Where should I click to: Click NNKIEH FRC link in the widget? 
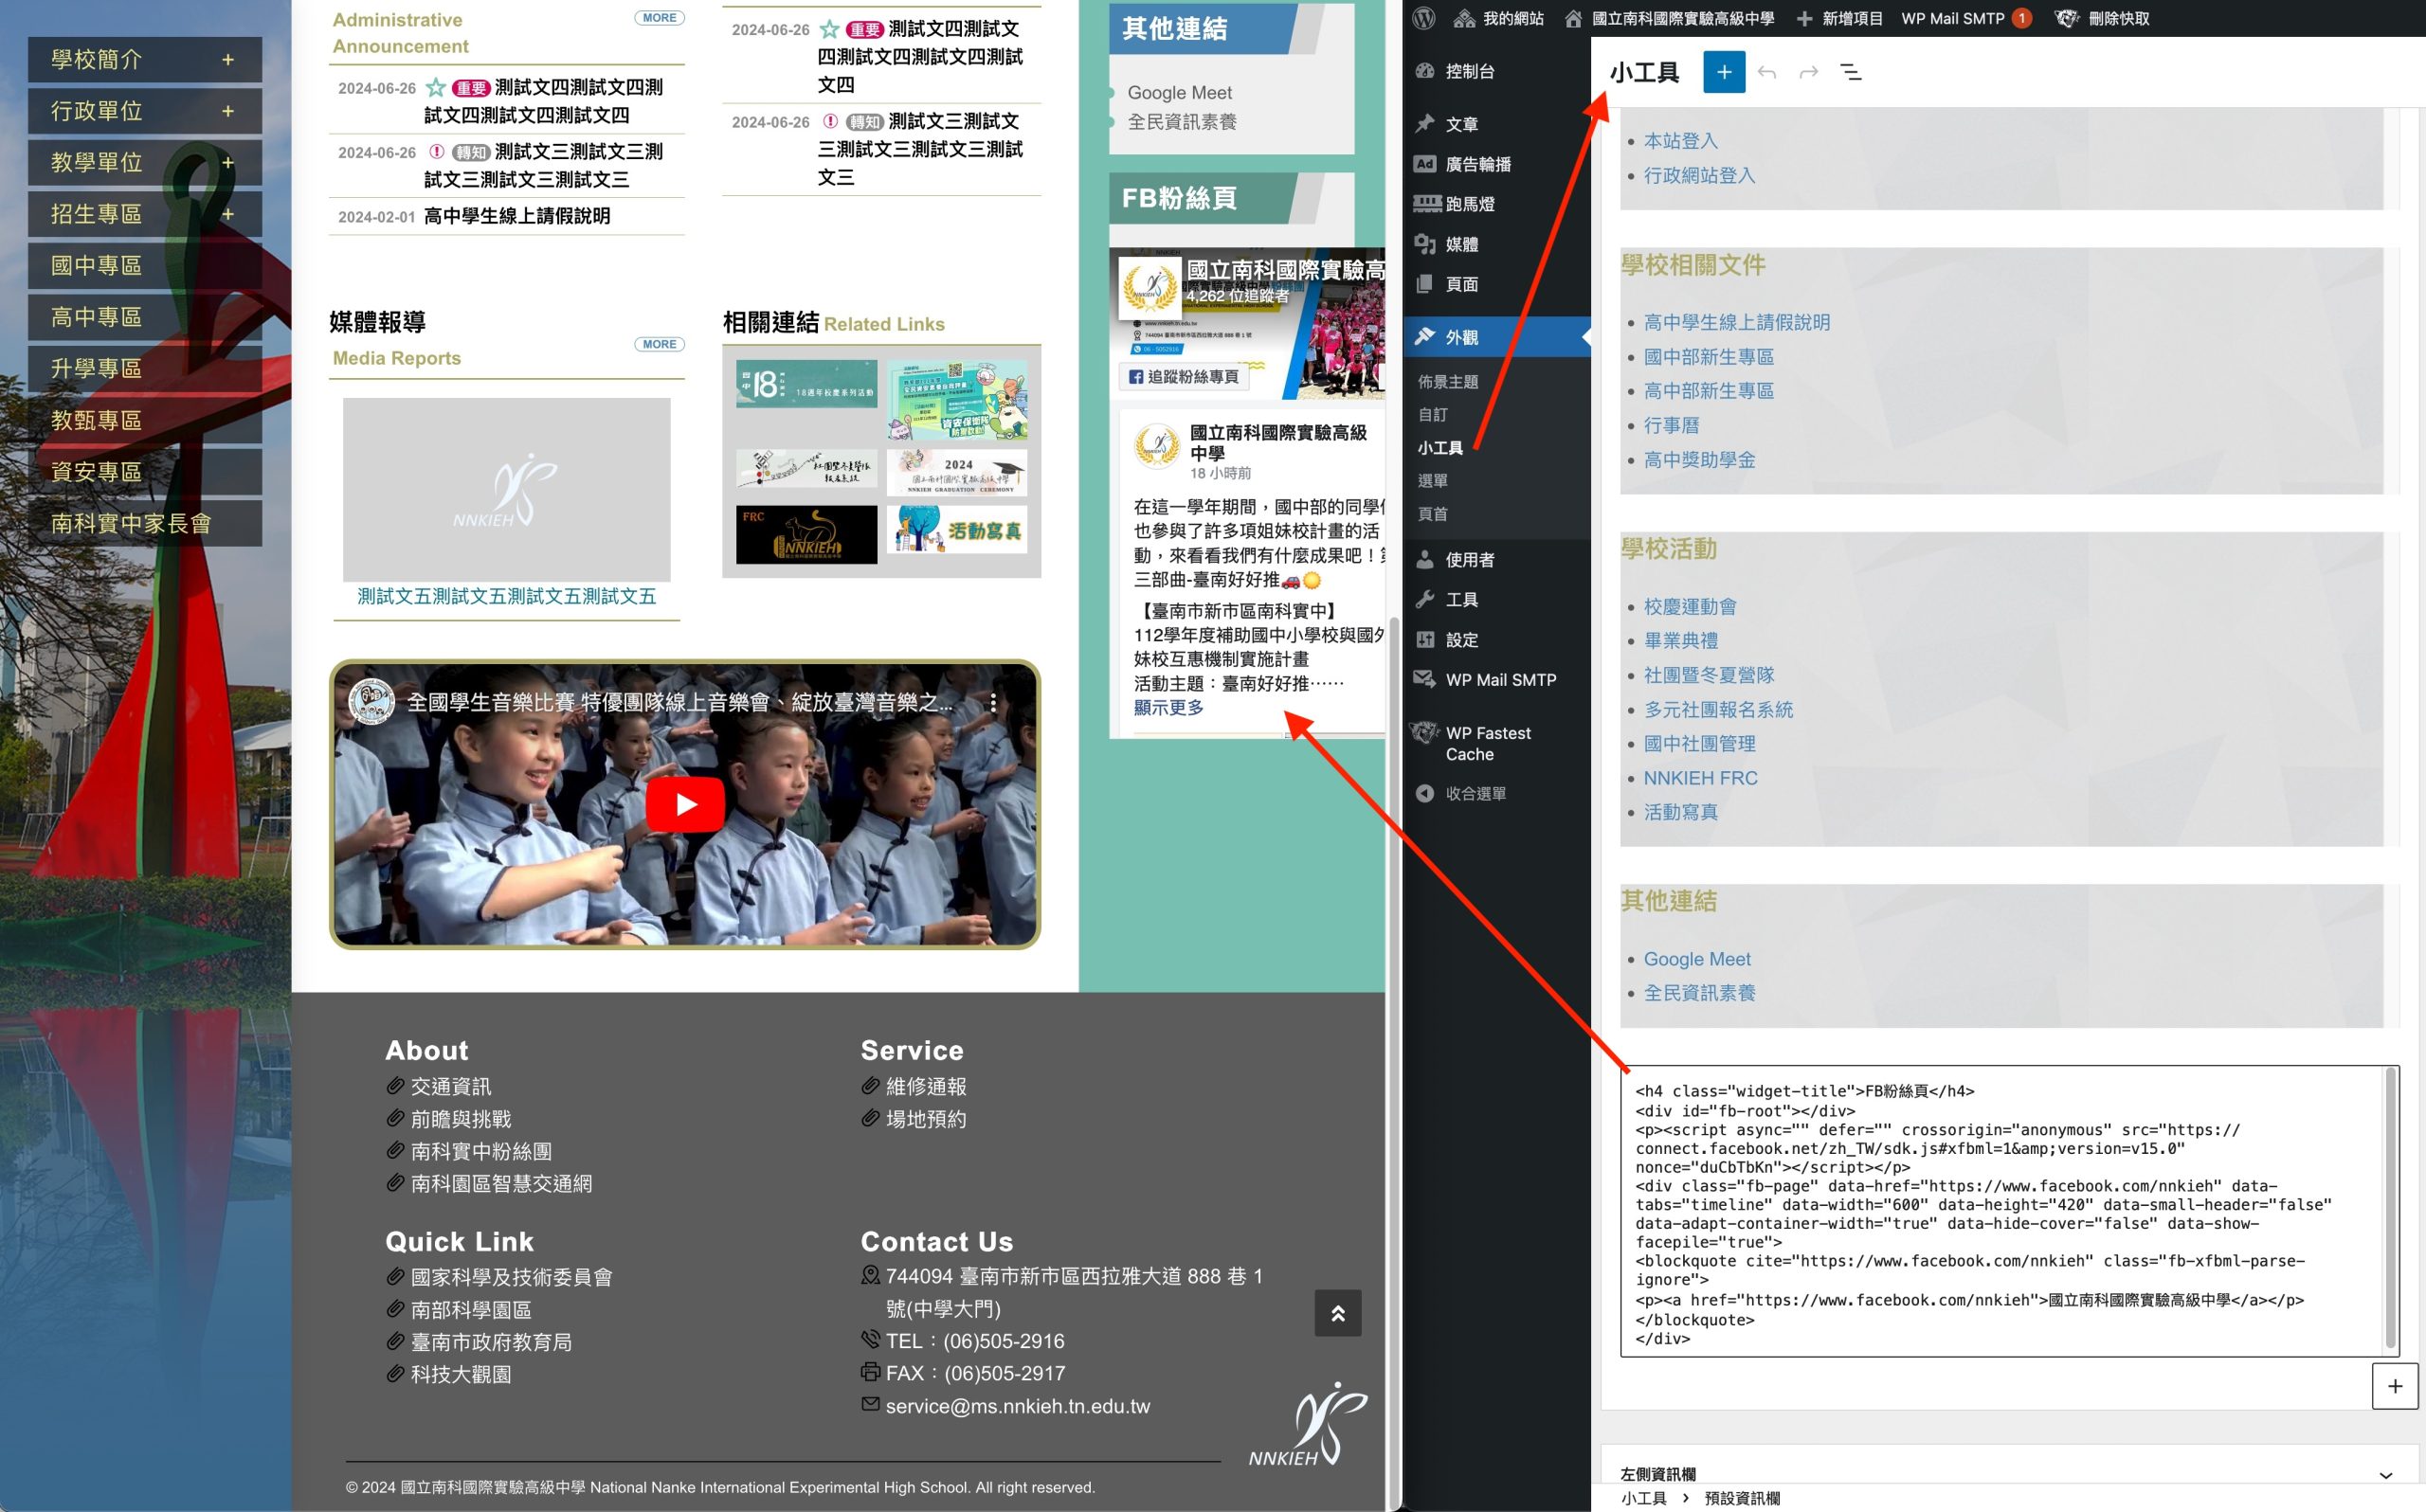[1700, 778]
